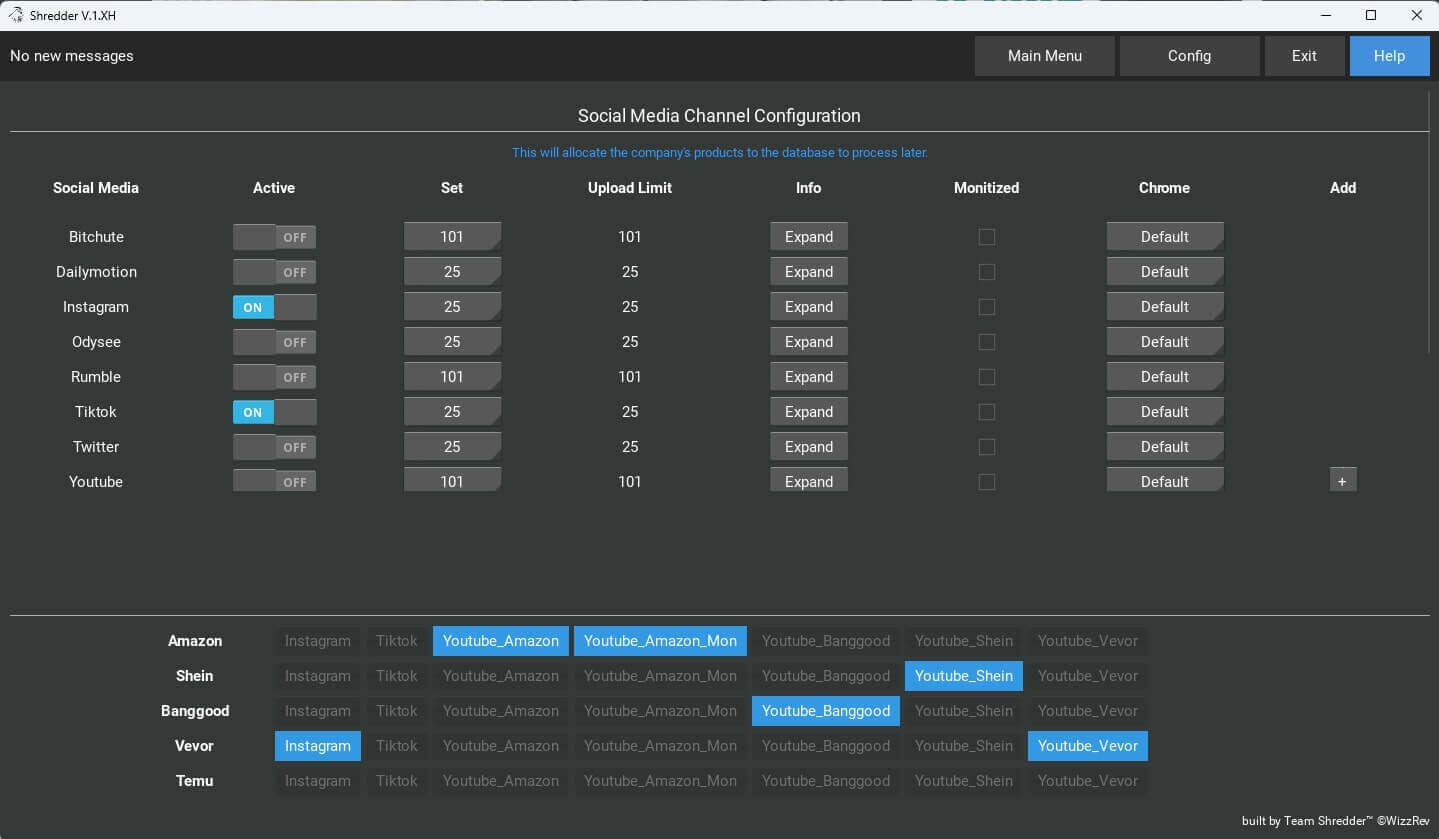
Task: Maximize the Shredder window
Action: (1371, 15)
